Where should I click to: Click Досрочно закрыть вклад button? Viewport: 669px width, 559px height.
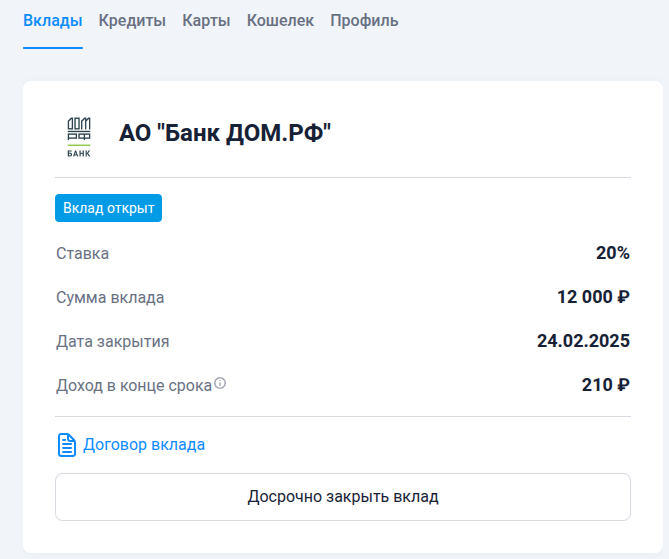click(x=343, y=497)
